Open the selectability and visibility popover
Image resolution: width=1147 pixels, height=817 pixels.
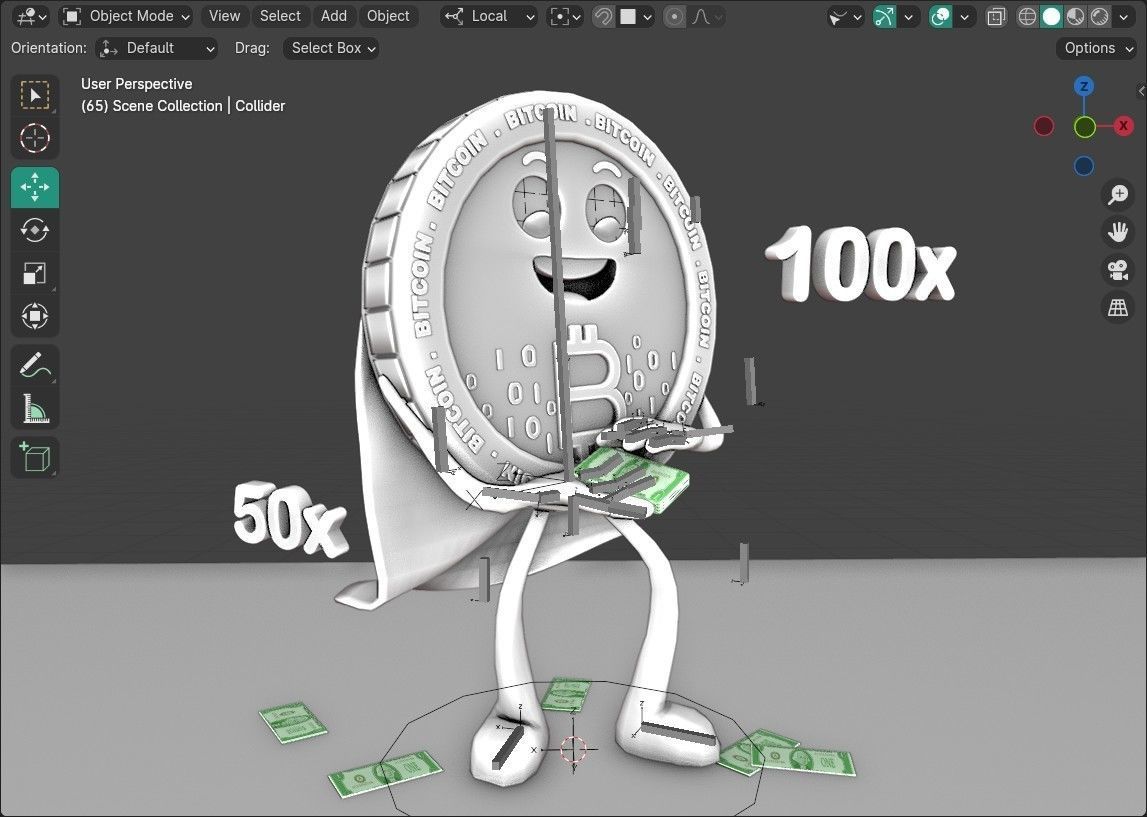click(845, 16)
